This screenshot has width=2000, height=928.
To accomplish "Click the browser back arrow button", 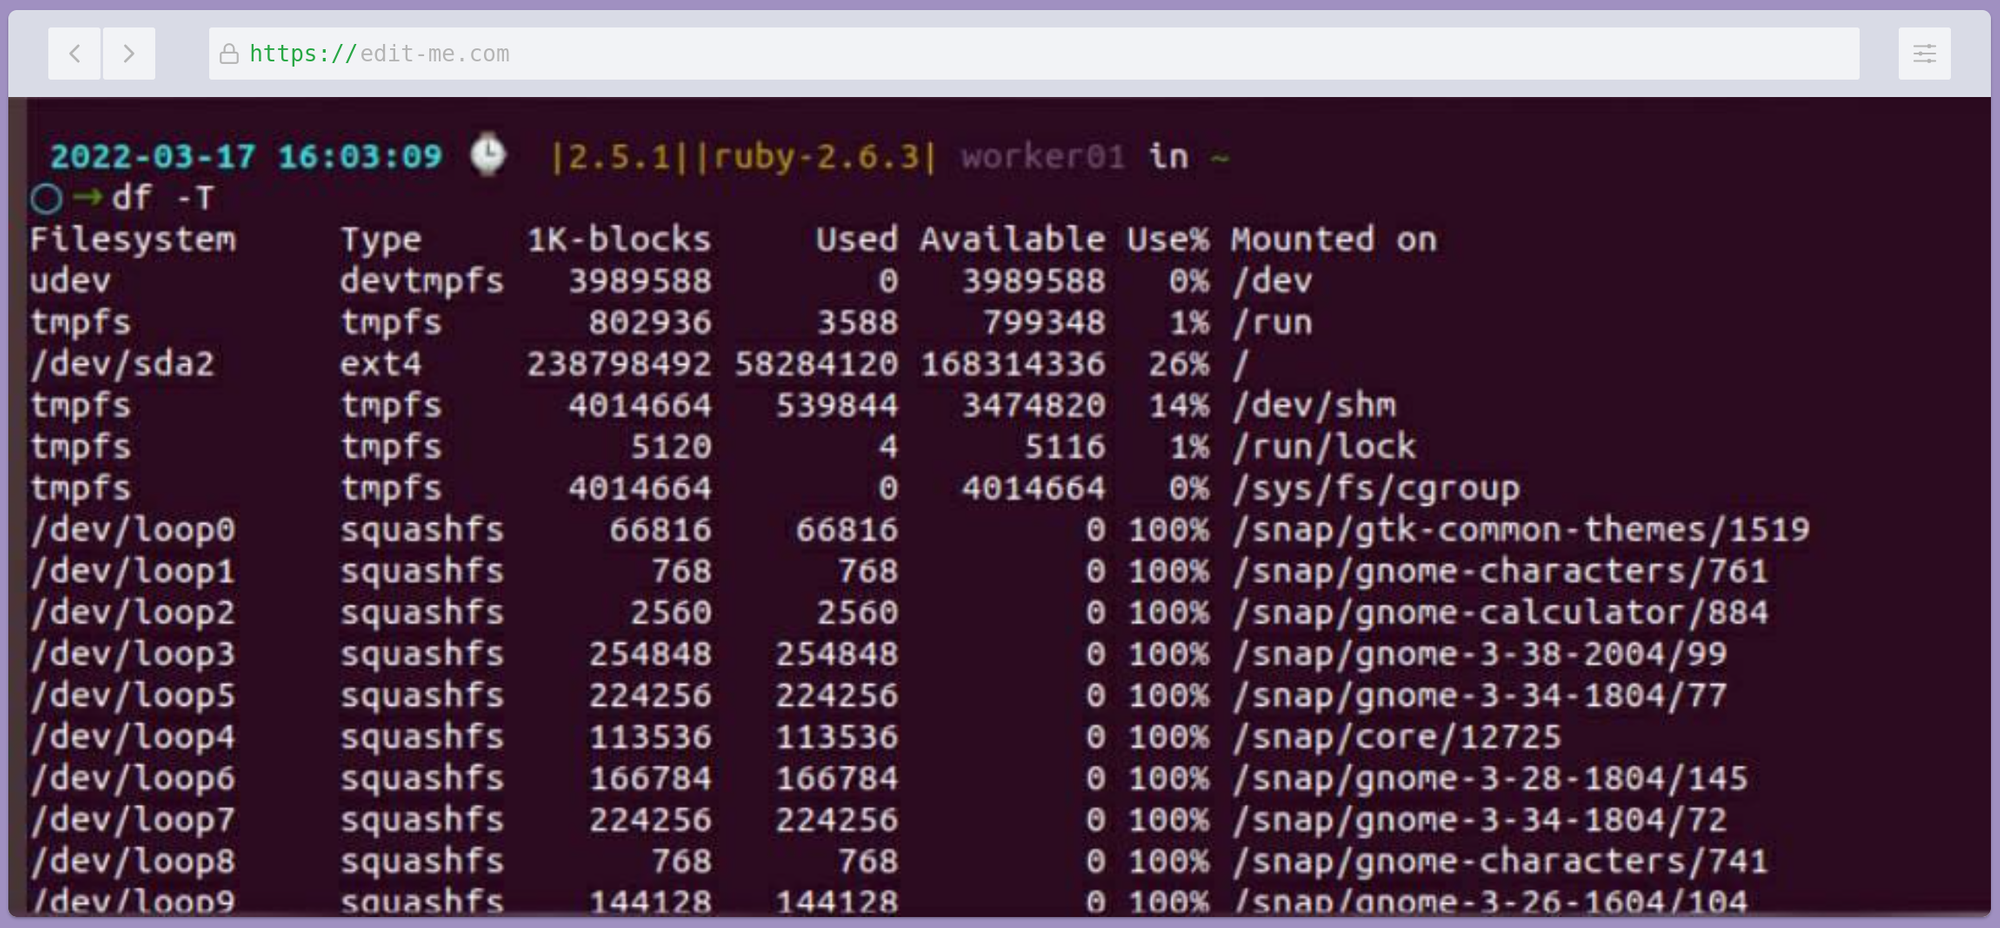I will 75,54.
